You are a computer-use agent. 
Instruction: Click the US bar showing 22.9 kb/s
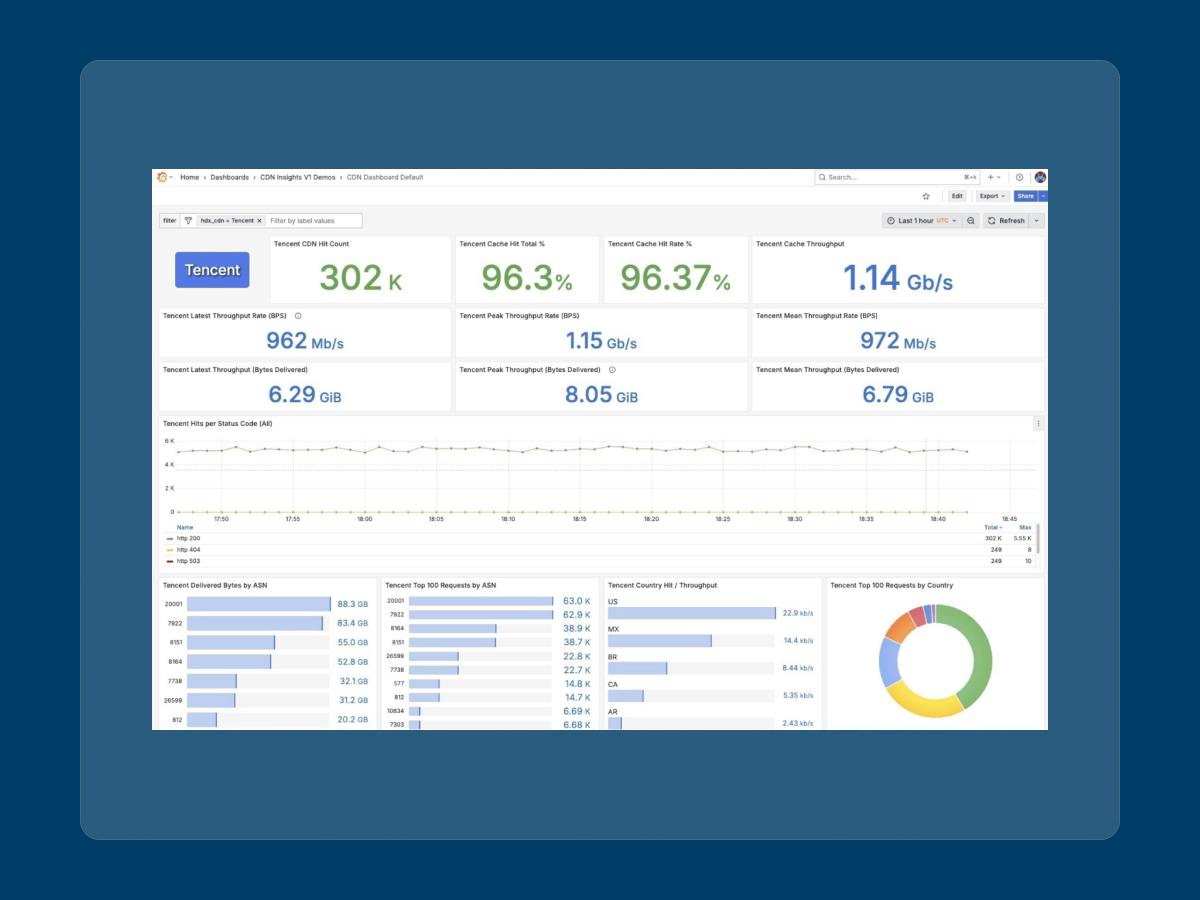(692, 613)
